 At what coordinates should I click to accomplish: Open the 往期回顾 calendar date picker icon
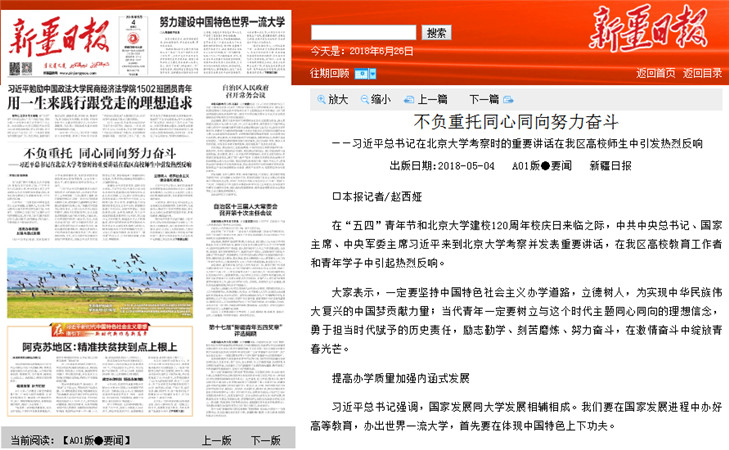(x=360, y=73)
